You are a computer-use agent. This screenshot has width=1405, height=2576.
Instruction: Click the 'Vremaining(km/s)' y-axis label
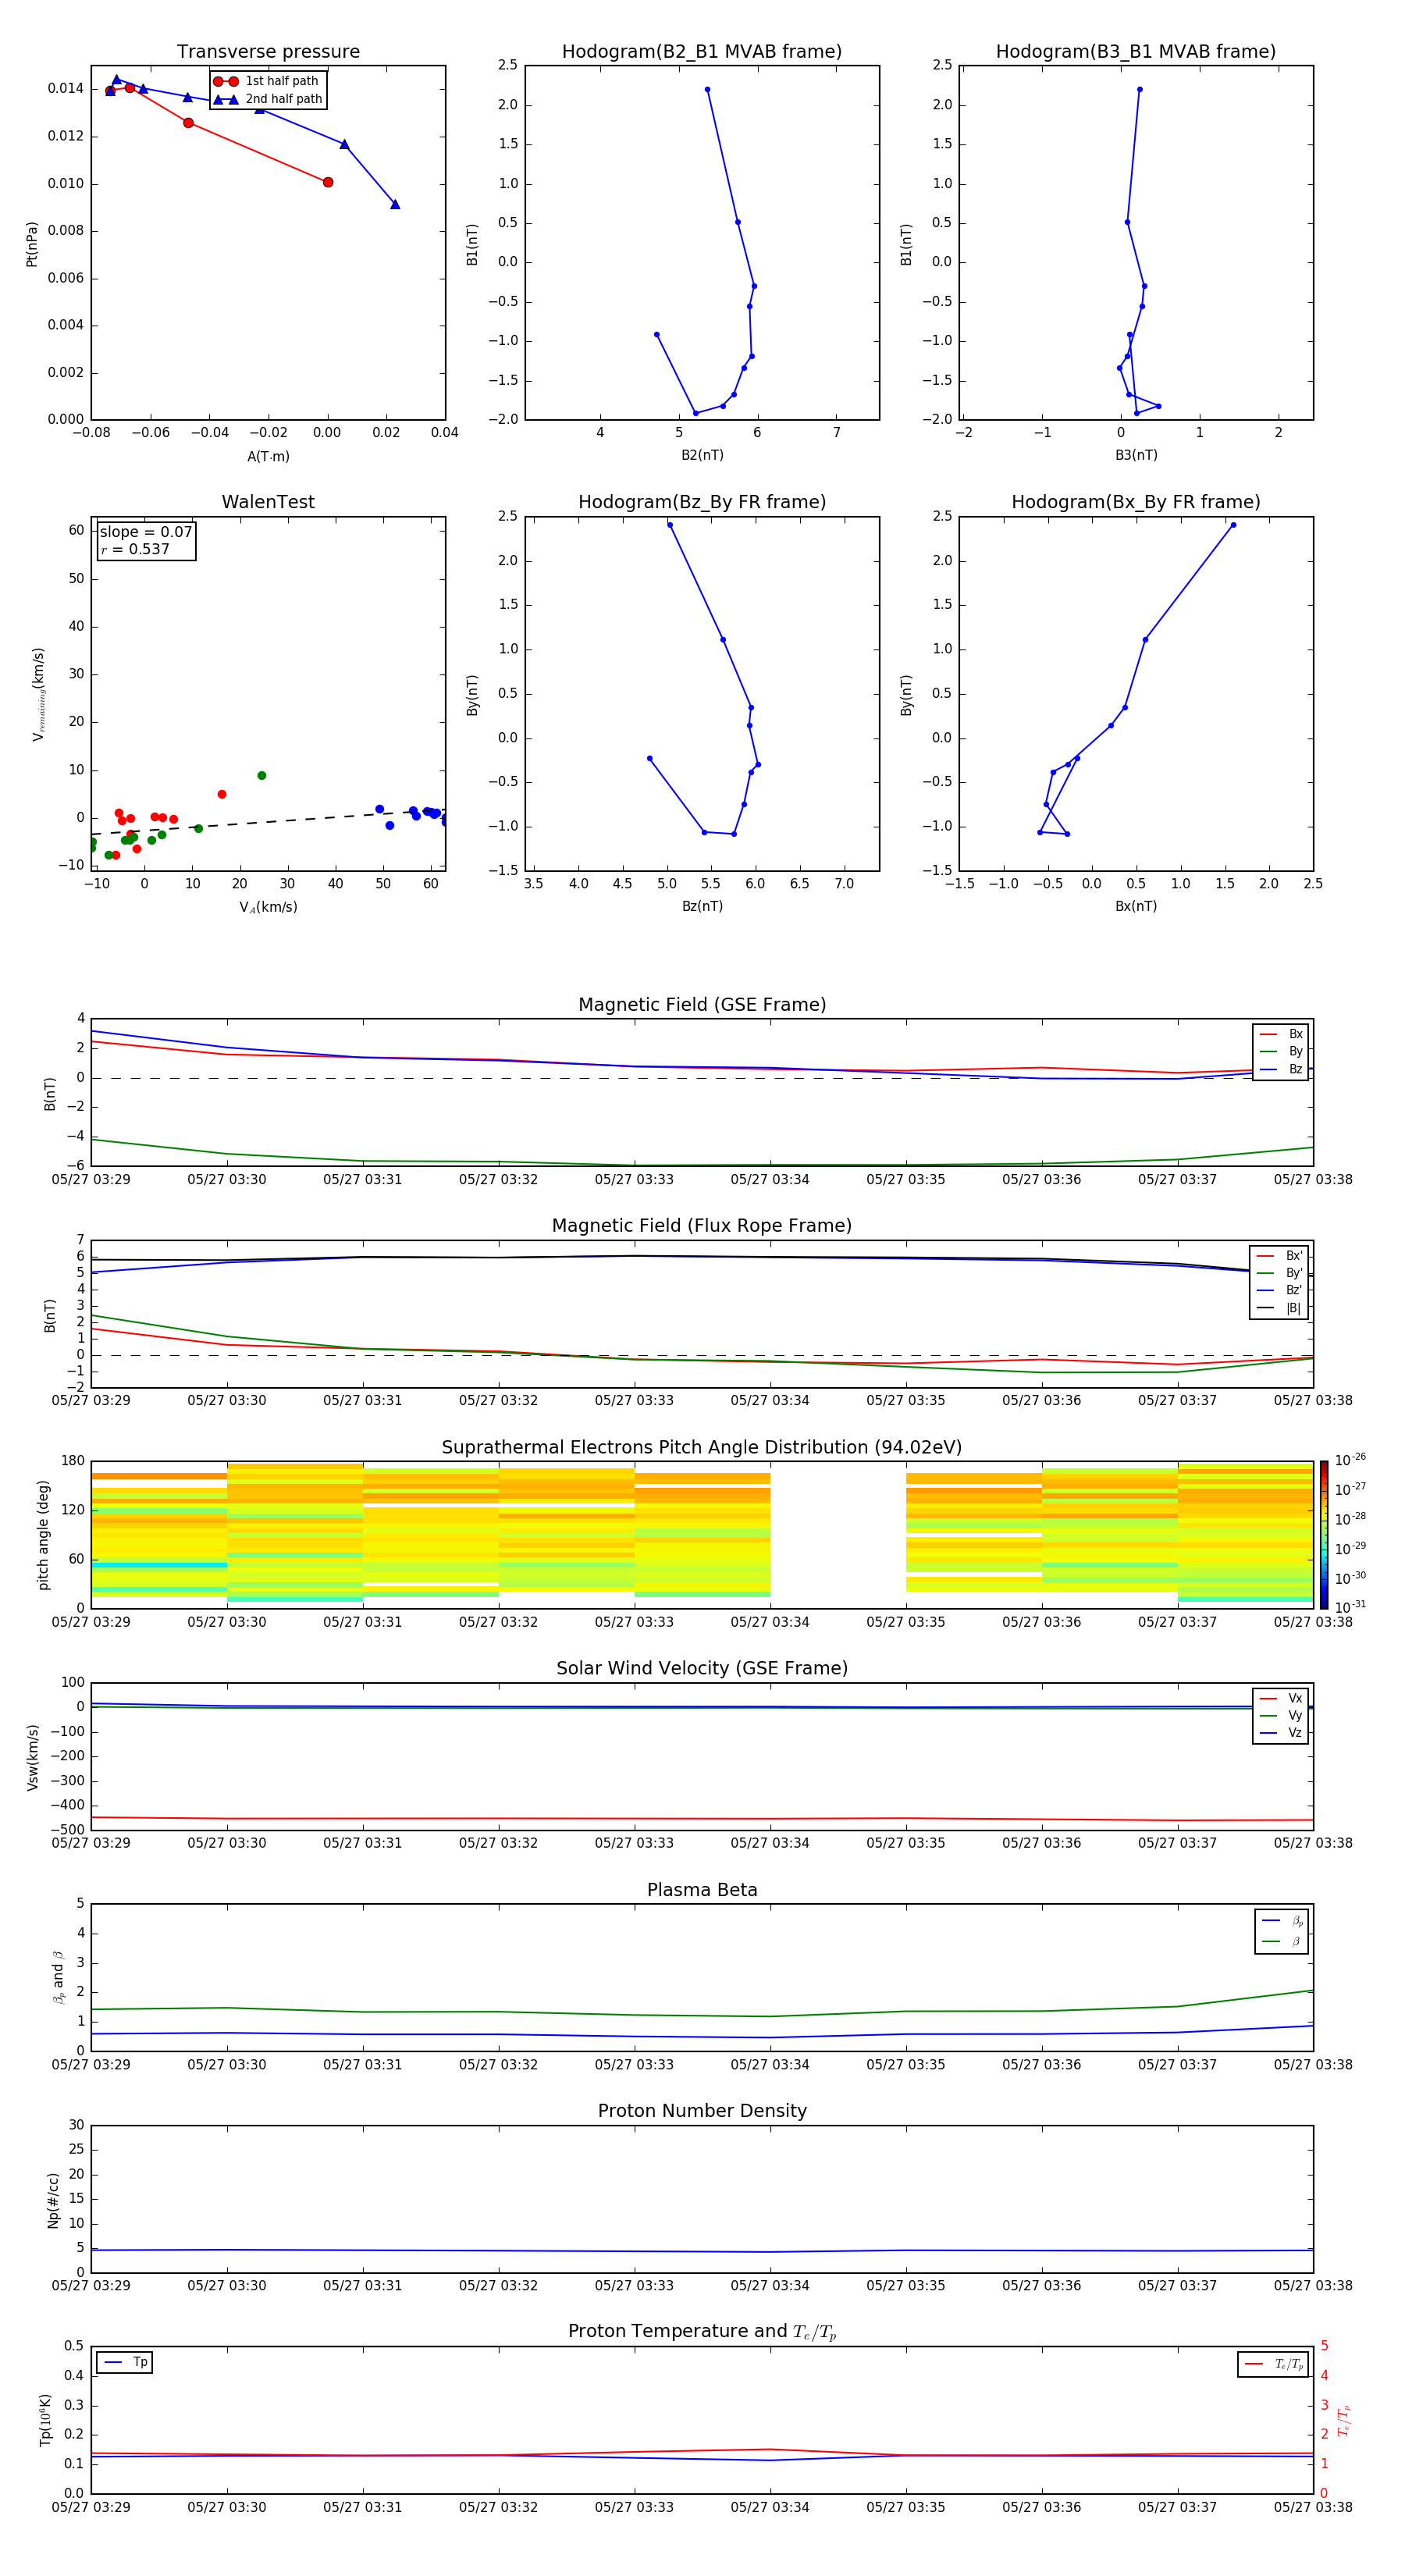[38, 694]
